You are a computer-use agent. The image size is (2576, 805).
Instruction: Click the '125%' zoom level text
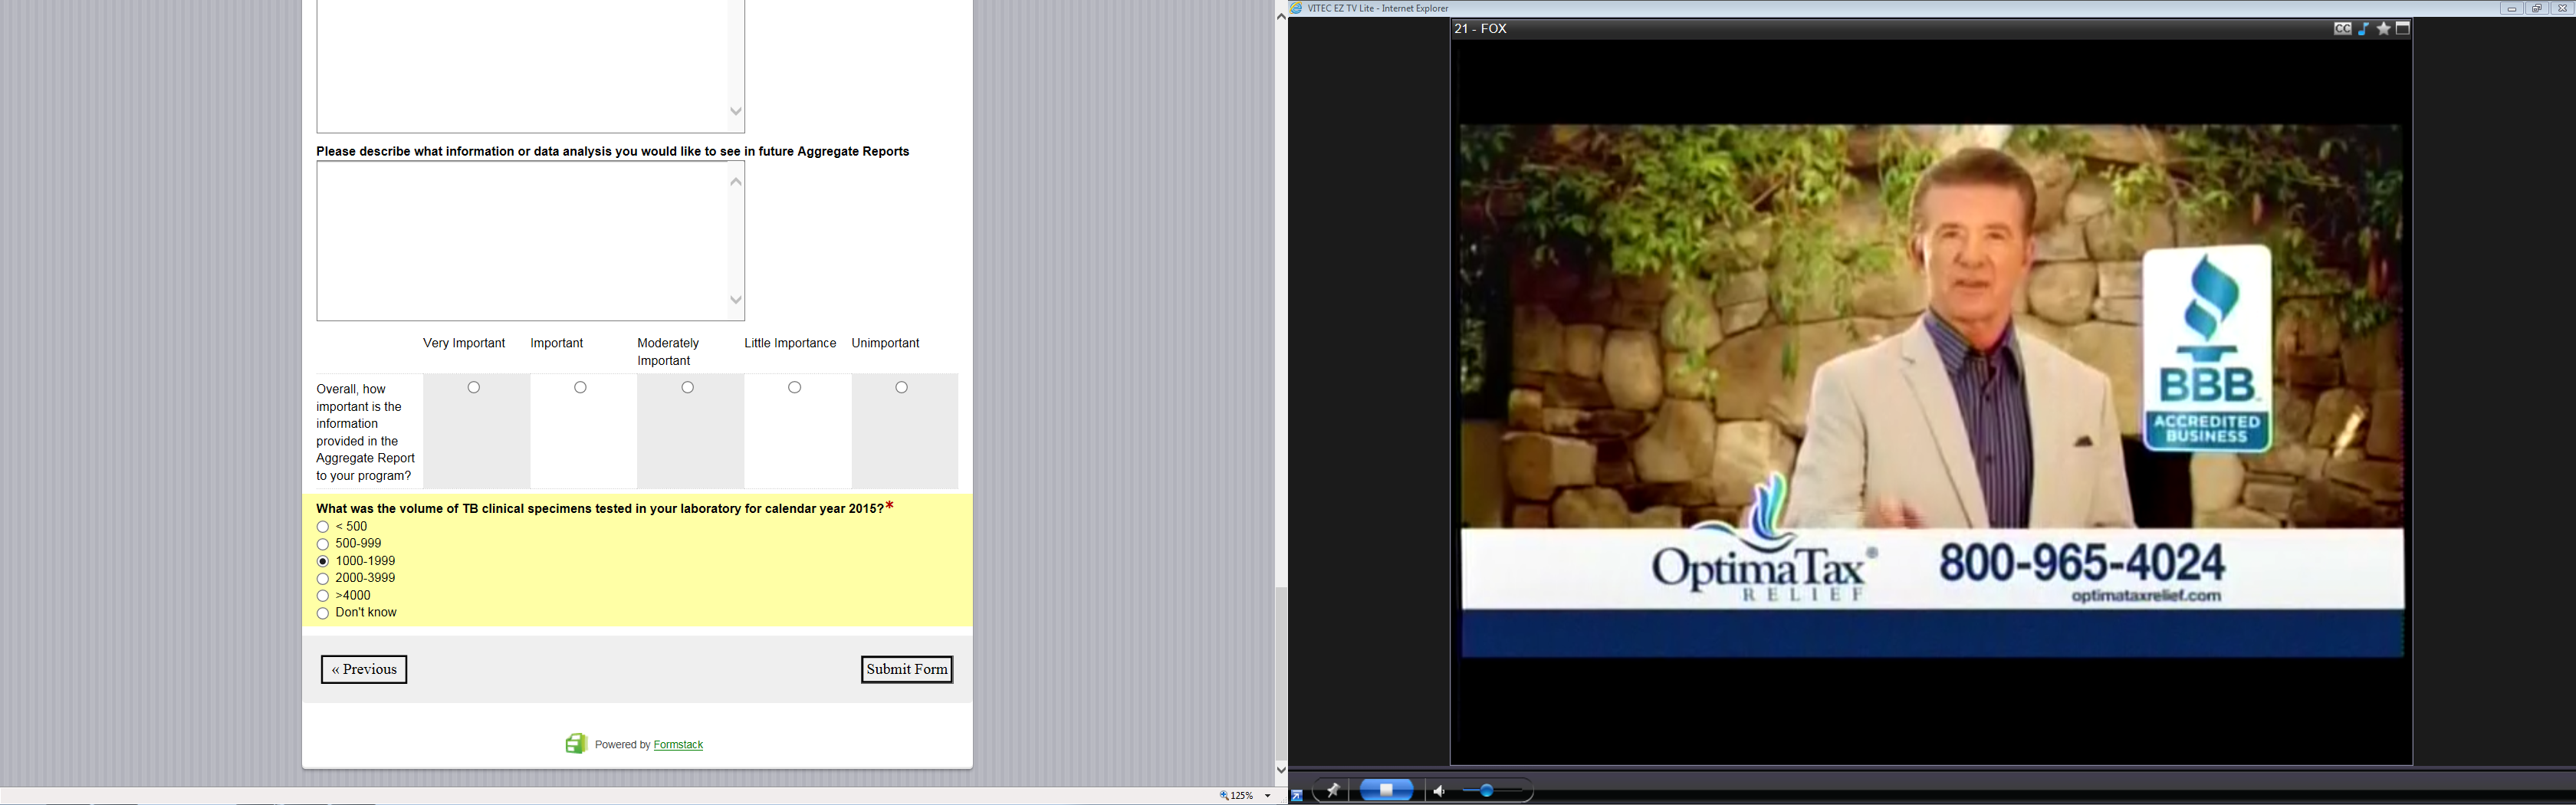point(1242,796)
